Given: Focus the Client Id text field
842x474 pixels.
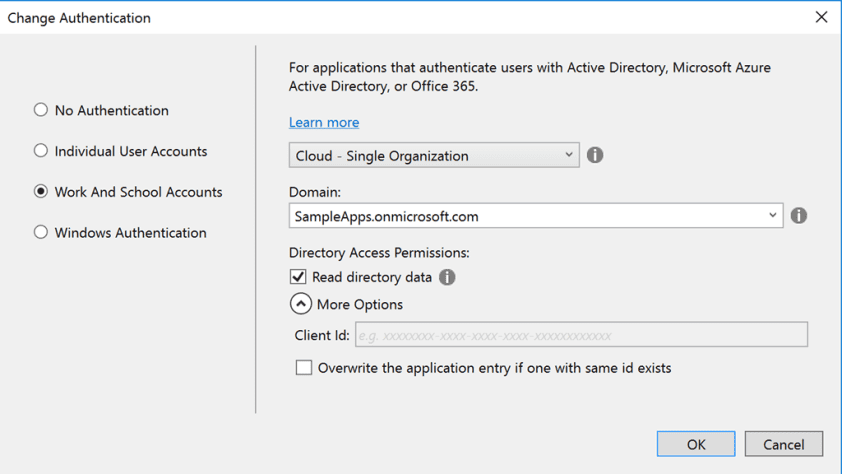Looking at the screenshot, I should (581, 335).
